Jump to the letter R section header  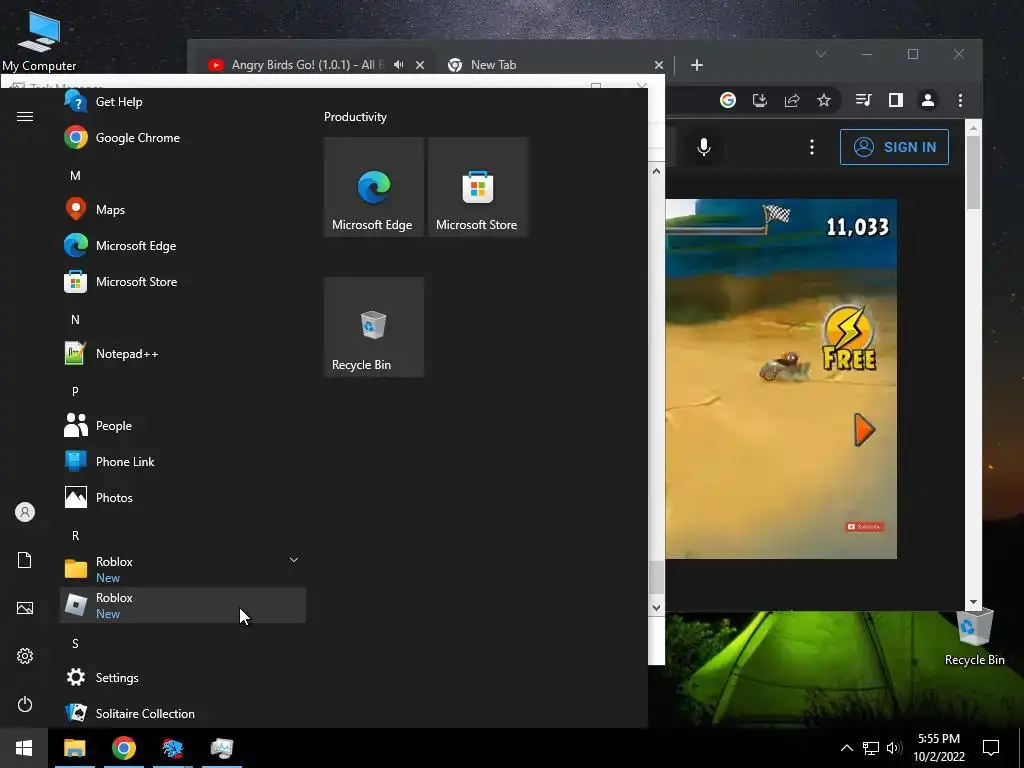tap(75, 536)
